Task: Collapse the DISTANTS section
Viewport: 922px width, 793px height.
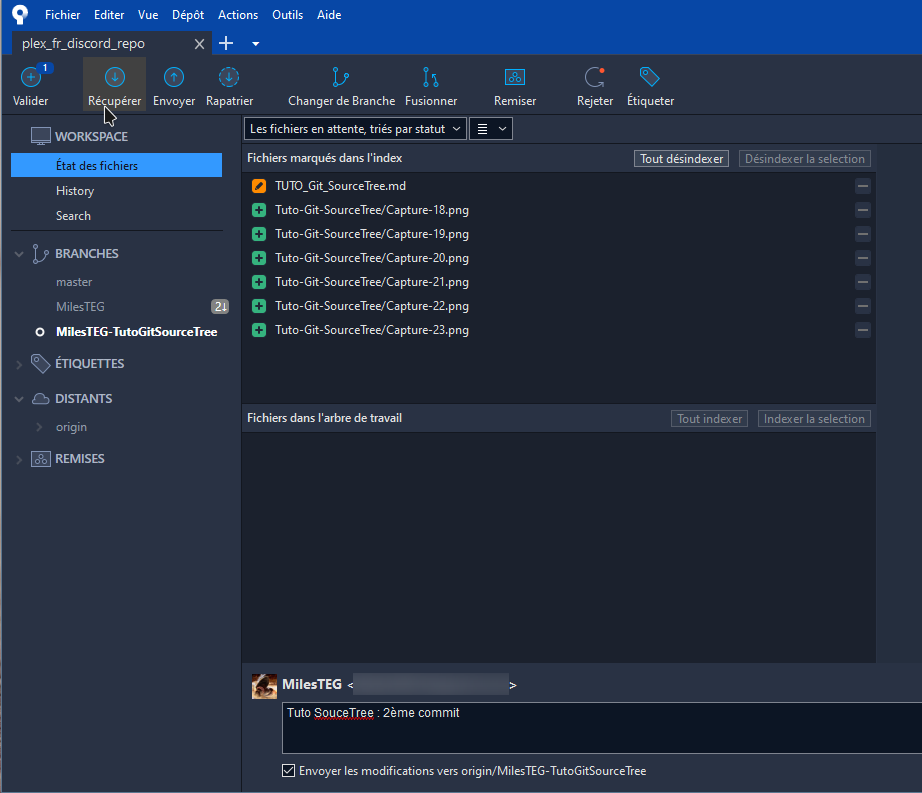Action: click(19, 399)
